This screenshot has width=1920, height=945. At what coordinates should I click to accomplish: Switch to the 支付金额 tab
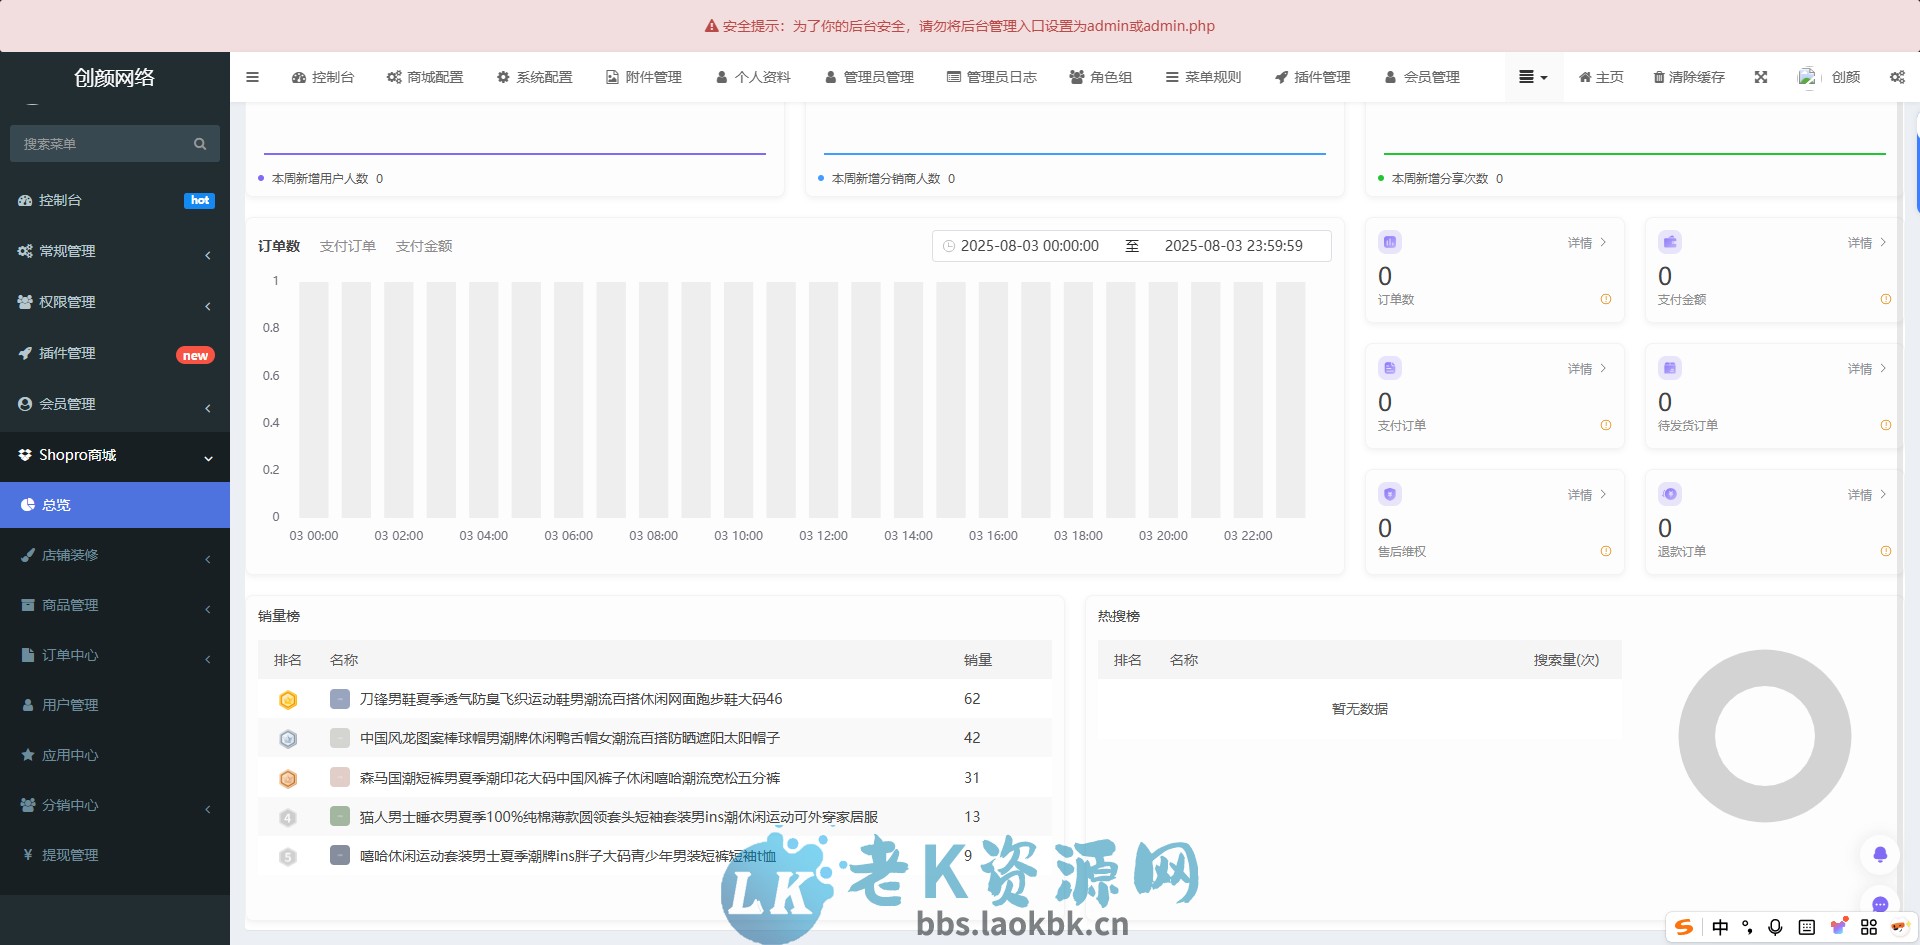tap(424, 245)
